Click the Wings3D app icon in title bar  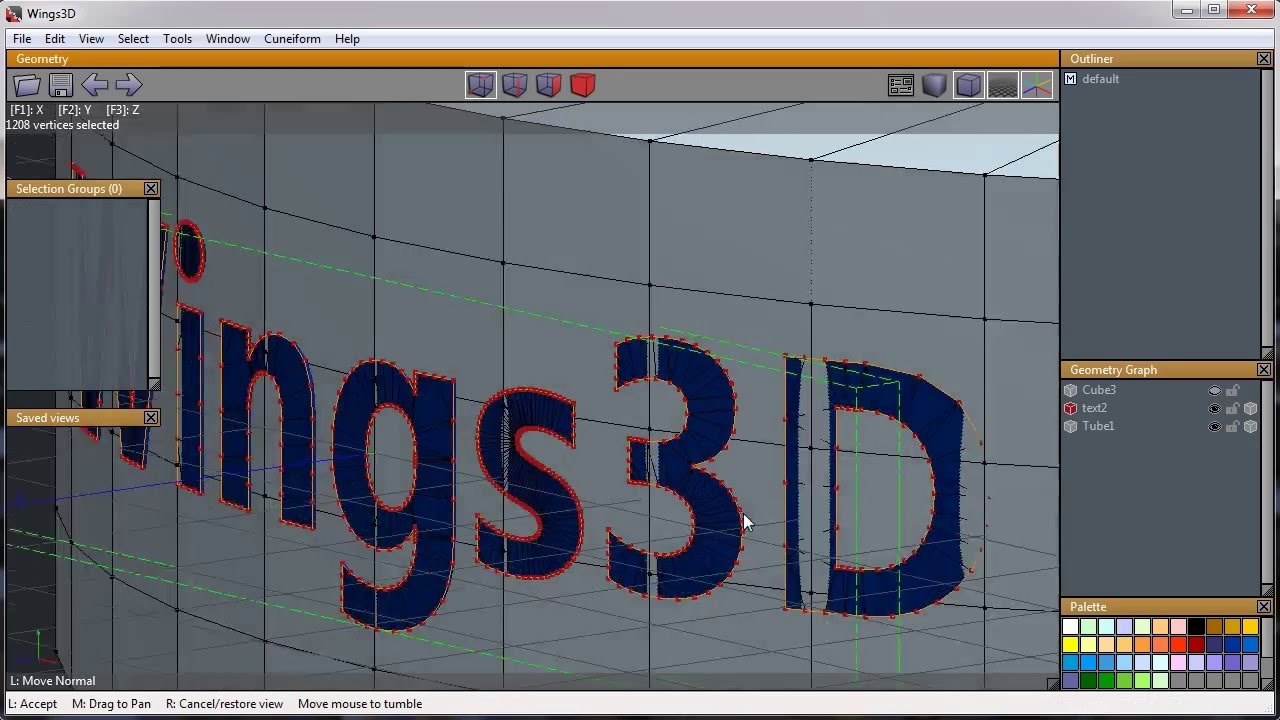point(14,13)
